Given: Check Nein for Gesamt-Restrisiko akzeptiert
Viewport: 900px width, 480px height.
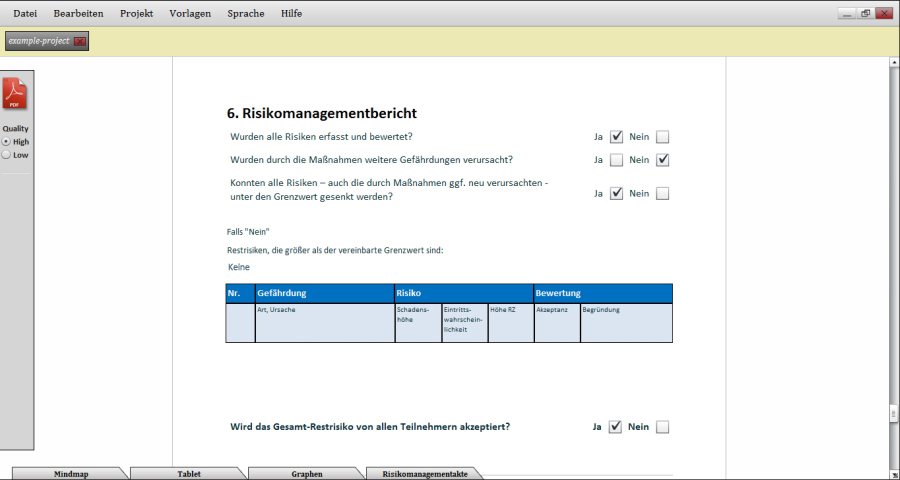Looking at the screenshot, I should tap(662, 427).
